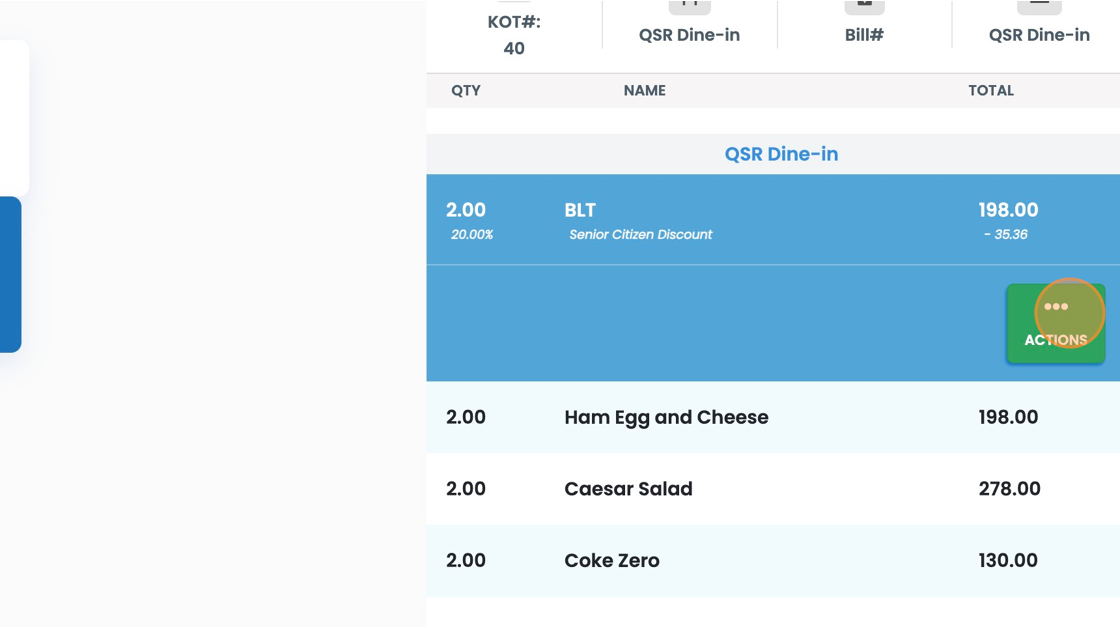Screen dimensions: 1120x628
Task: Open the Bill# header cell
Action: click(x=864, y=35)
